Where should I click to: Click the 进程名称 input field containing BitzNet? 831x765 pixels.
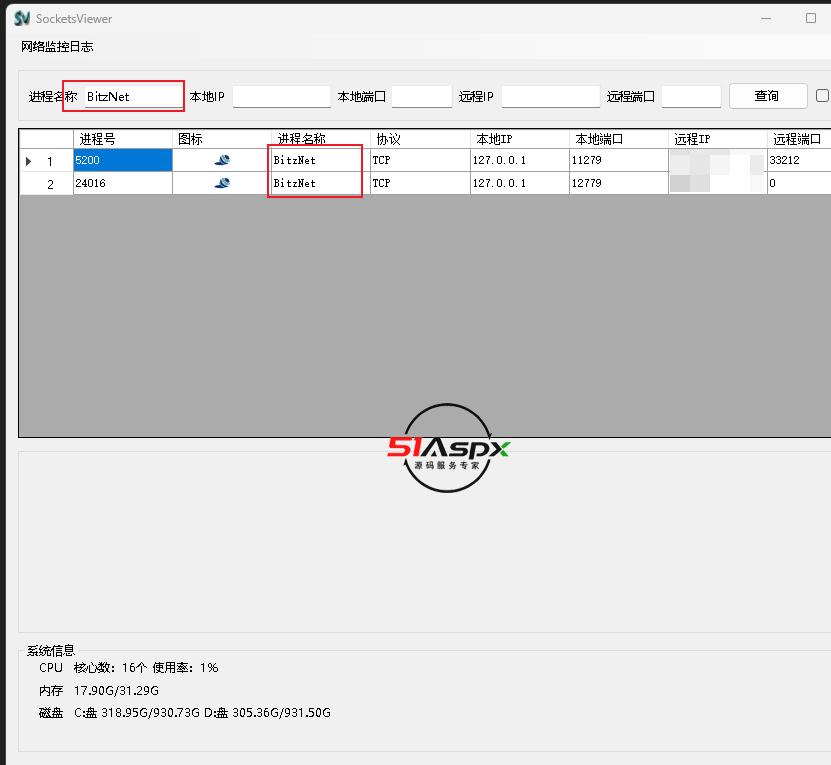[x=133, y=96]
